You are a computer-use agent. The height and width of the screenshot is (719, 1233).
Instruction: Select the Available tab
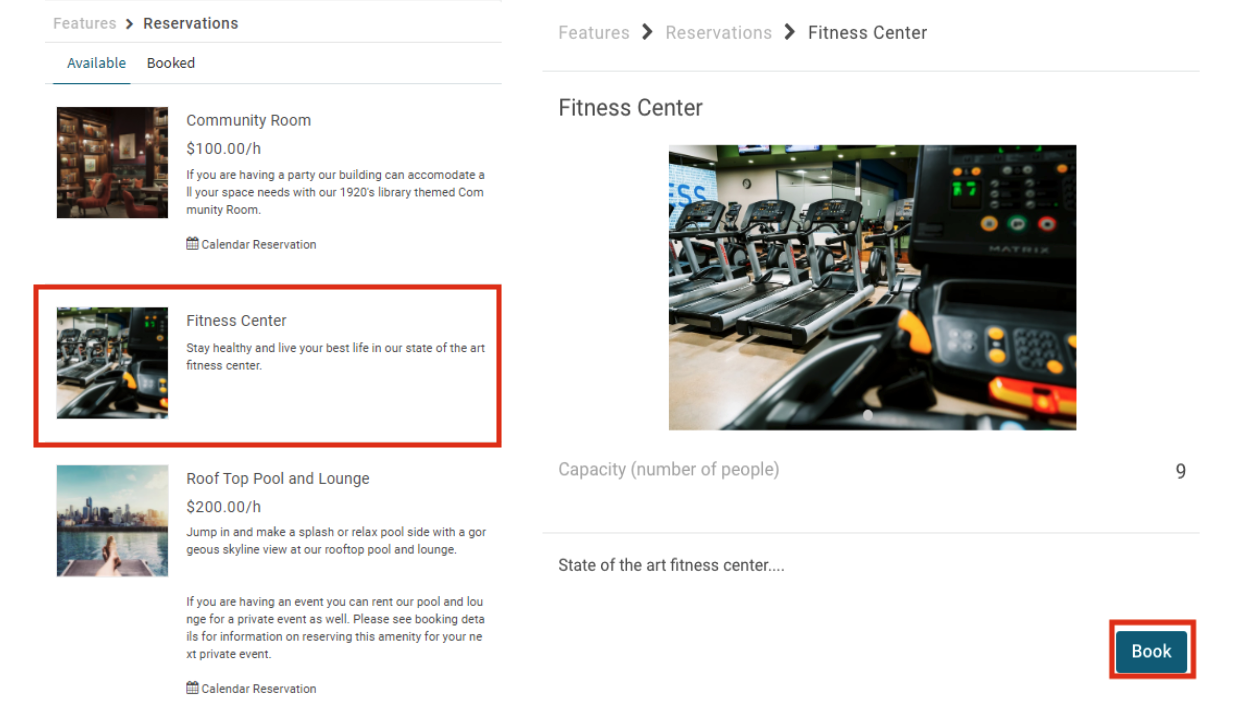(96, 63)
